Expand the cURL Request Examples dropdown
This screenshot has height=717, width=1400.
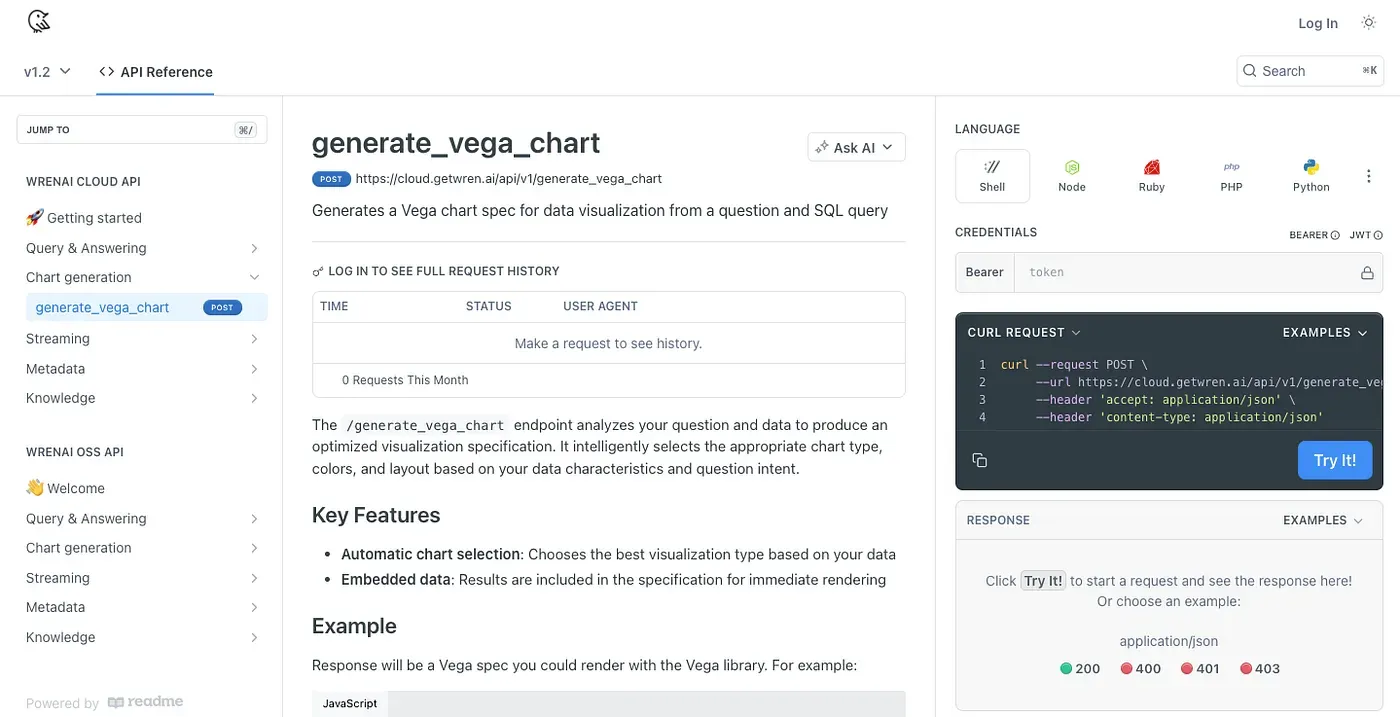(x=1324, y=332)
